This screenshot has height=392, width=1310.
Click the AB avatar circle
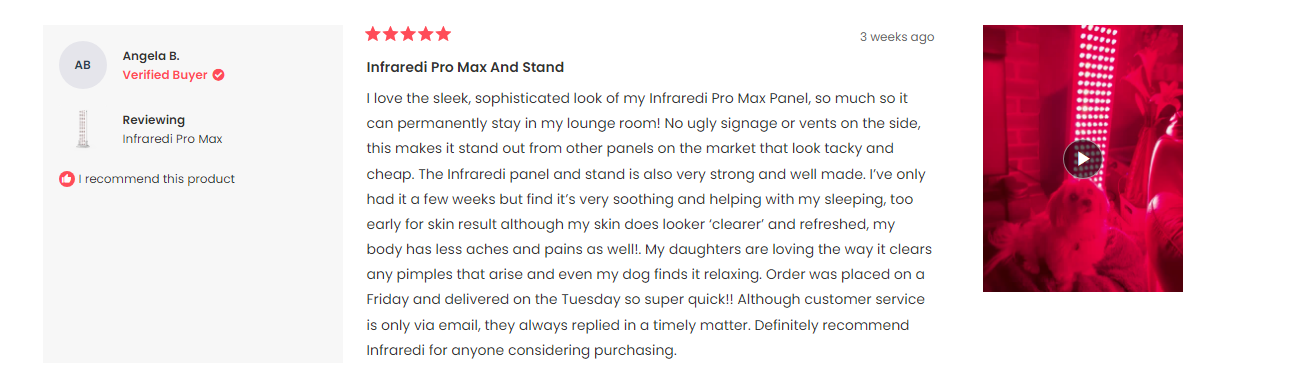[83, 65]
